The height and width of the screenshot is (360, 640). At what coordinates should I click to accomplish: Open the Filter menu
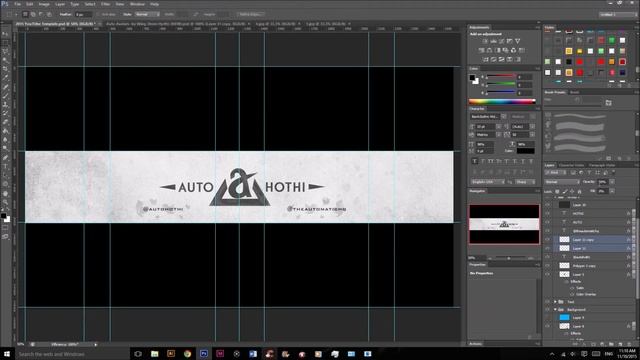pyautogui.click(x=105, y=4)
